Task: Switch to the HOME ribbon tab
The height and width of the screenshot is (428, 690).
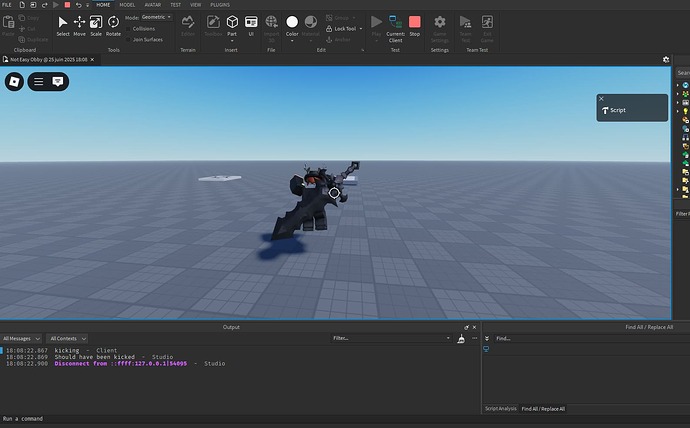Action: (103, 5)
